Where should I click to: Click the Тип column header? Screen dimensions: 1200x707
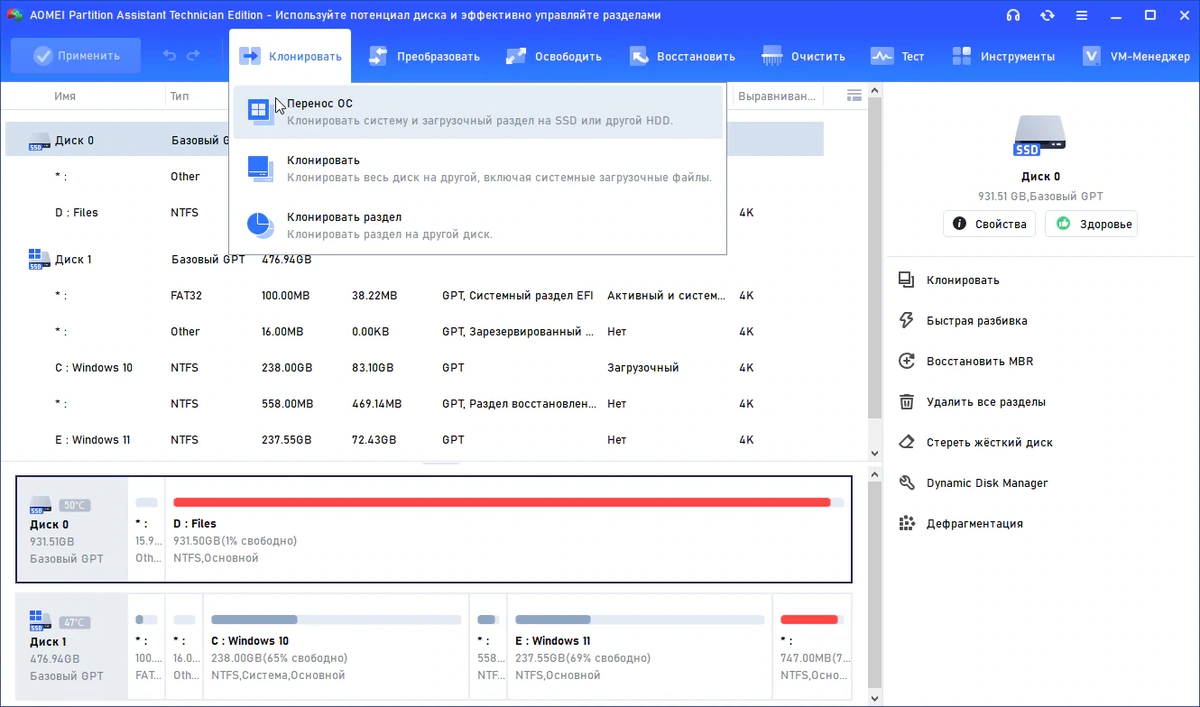pyautogui.click(x=180, y=96)
